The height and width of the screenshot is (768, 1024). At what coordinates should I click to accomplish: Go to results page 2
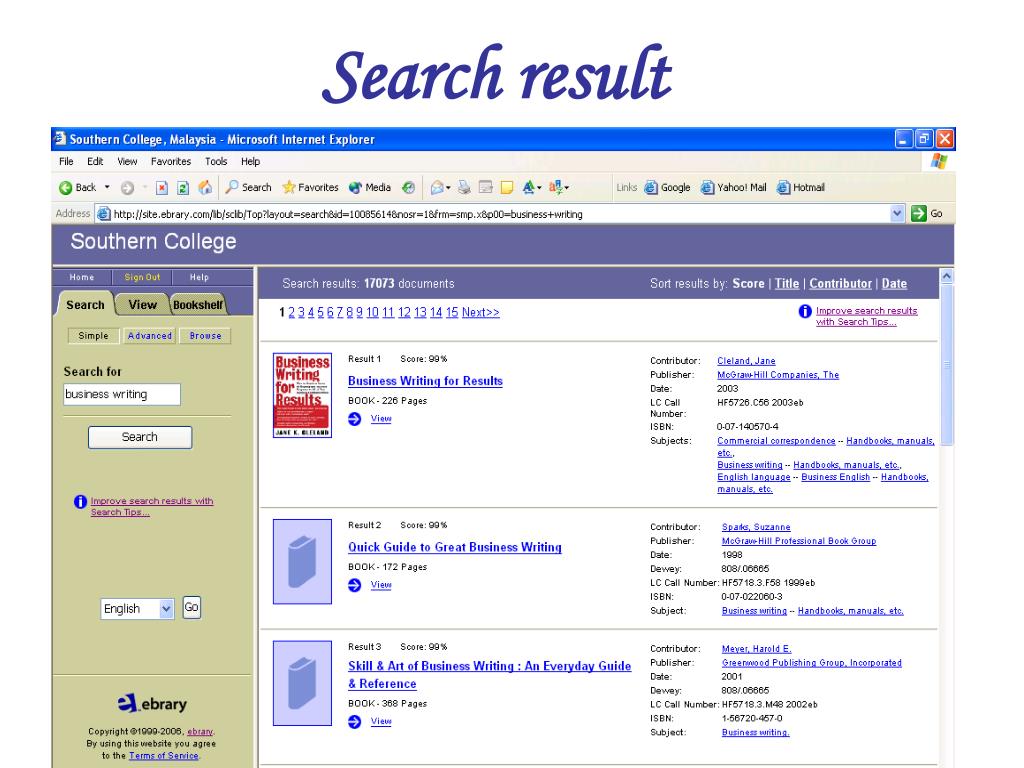[291, 312]
